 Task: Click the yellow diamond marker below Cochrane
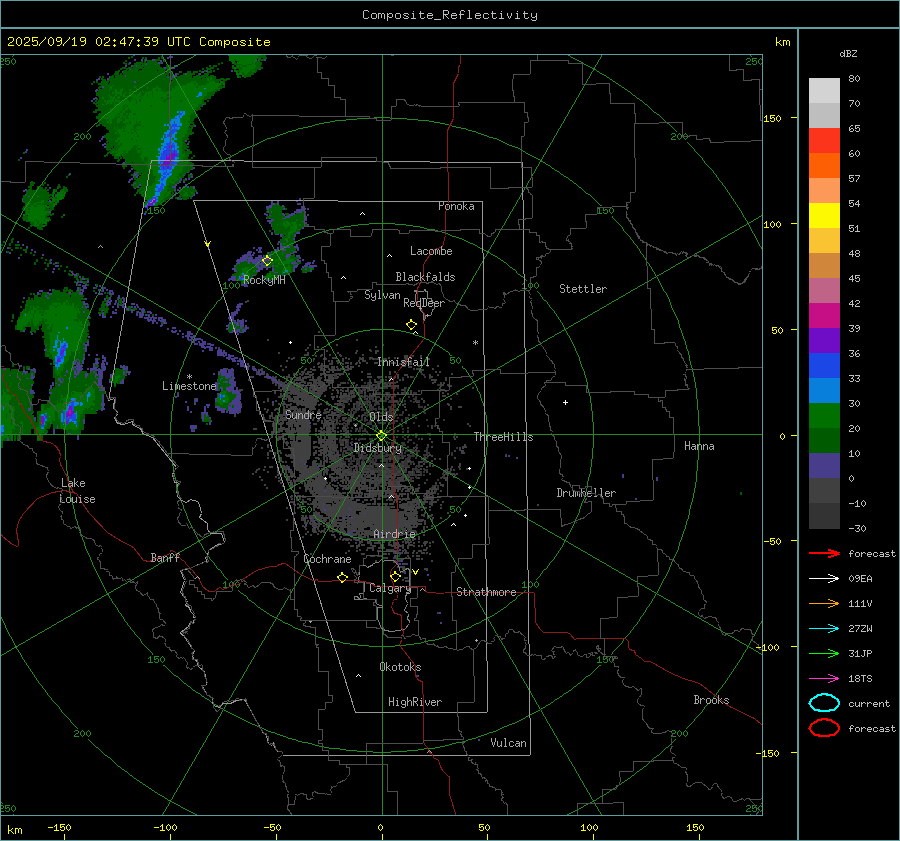[x=343, y=578]
